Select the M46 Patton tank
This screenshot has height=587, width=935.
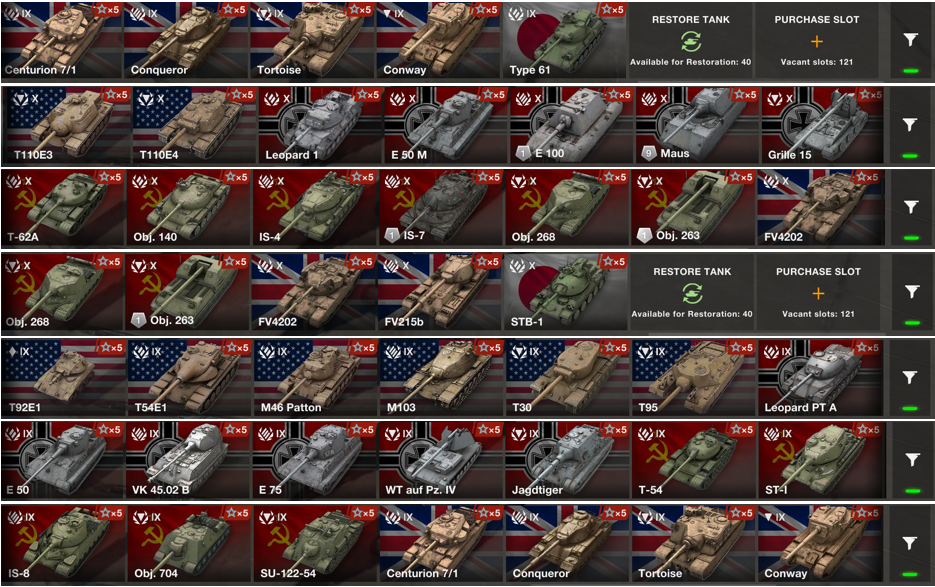tap(315, 378)
